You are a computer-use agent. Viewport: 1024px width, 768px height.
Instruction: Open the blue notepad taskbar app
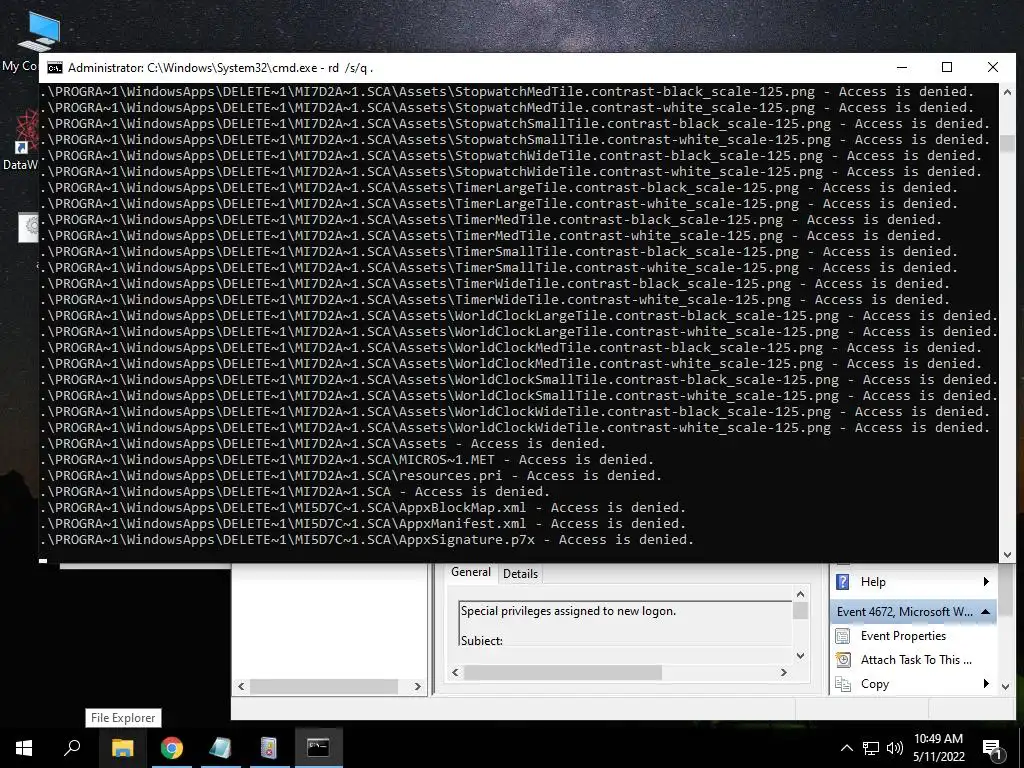pos(220,748)
